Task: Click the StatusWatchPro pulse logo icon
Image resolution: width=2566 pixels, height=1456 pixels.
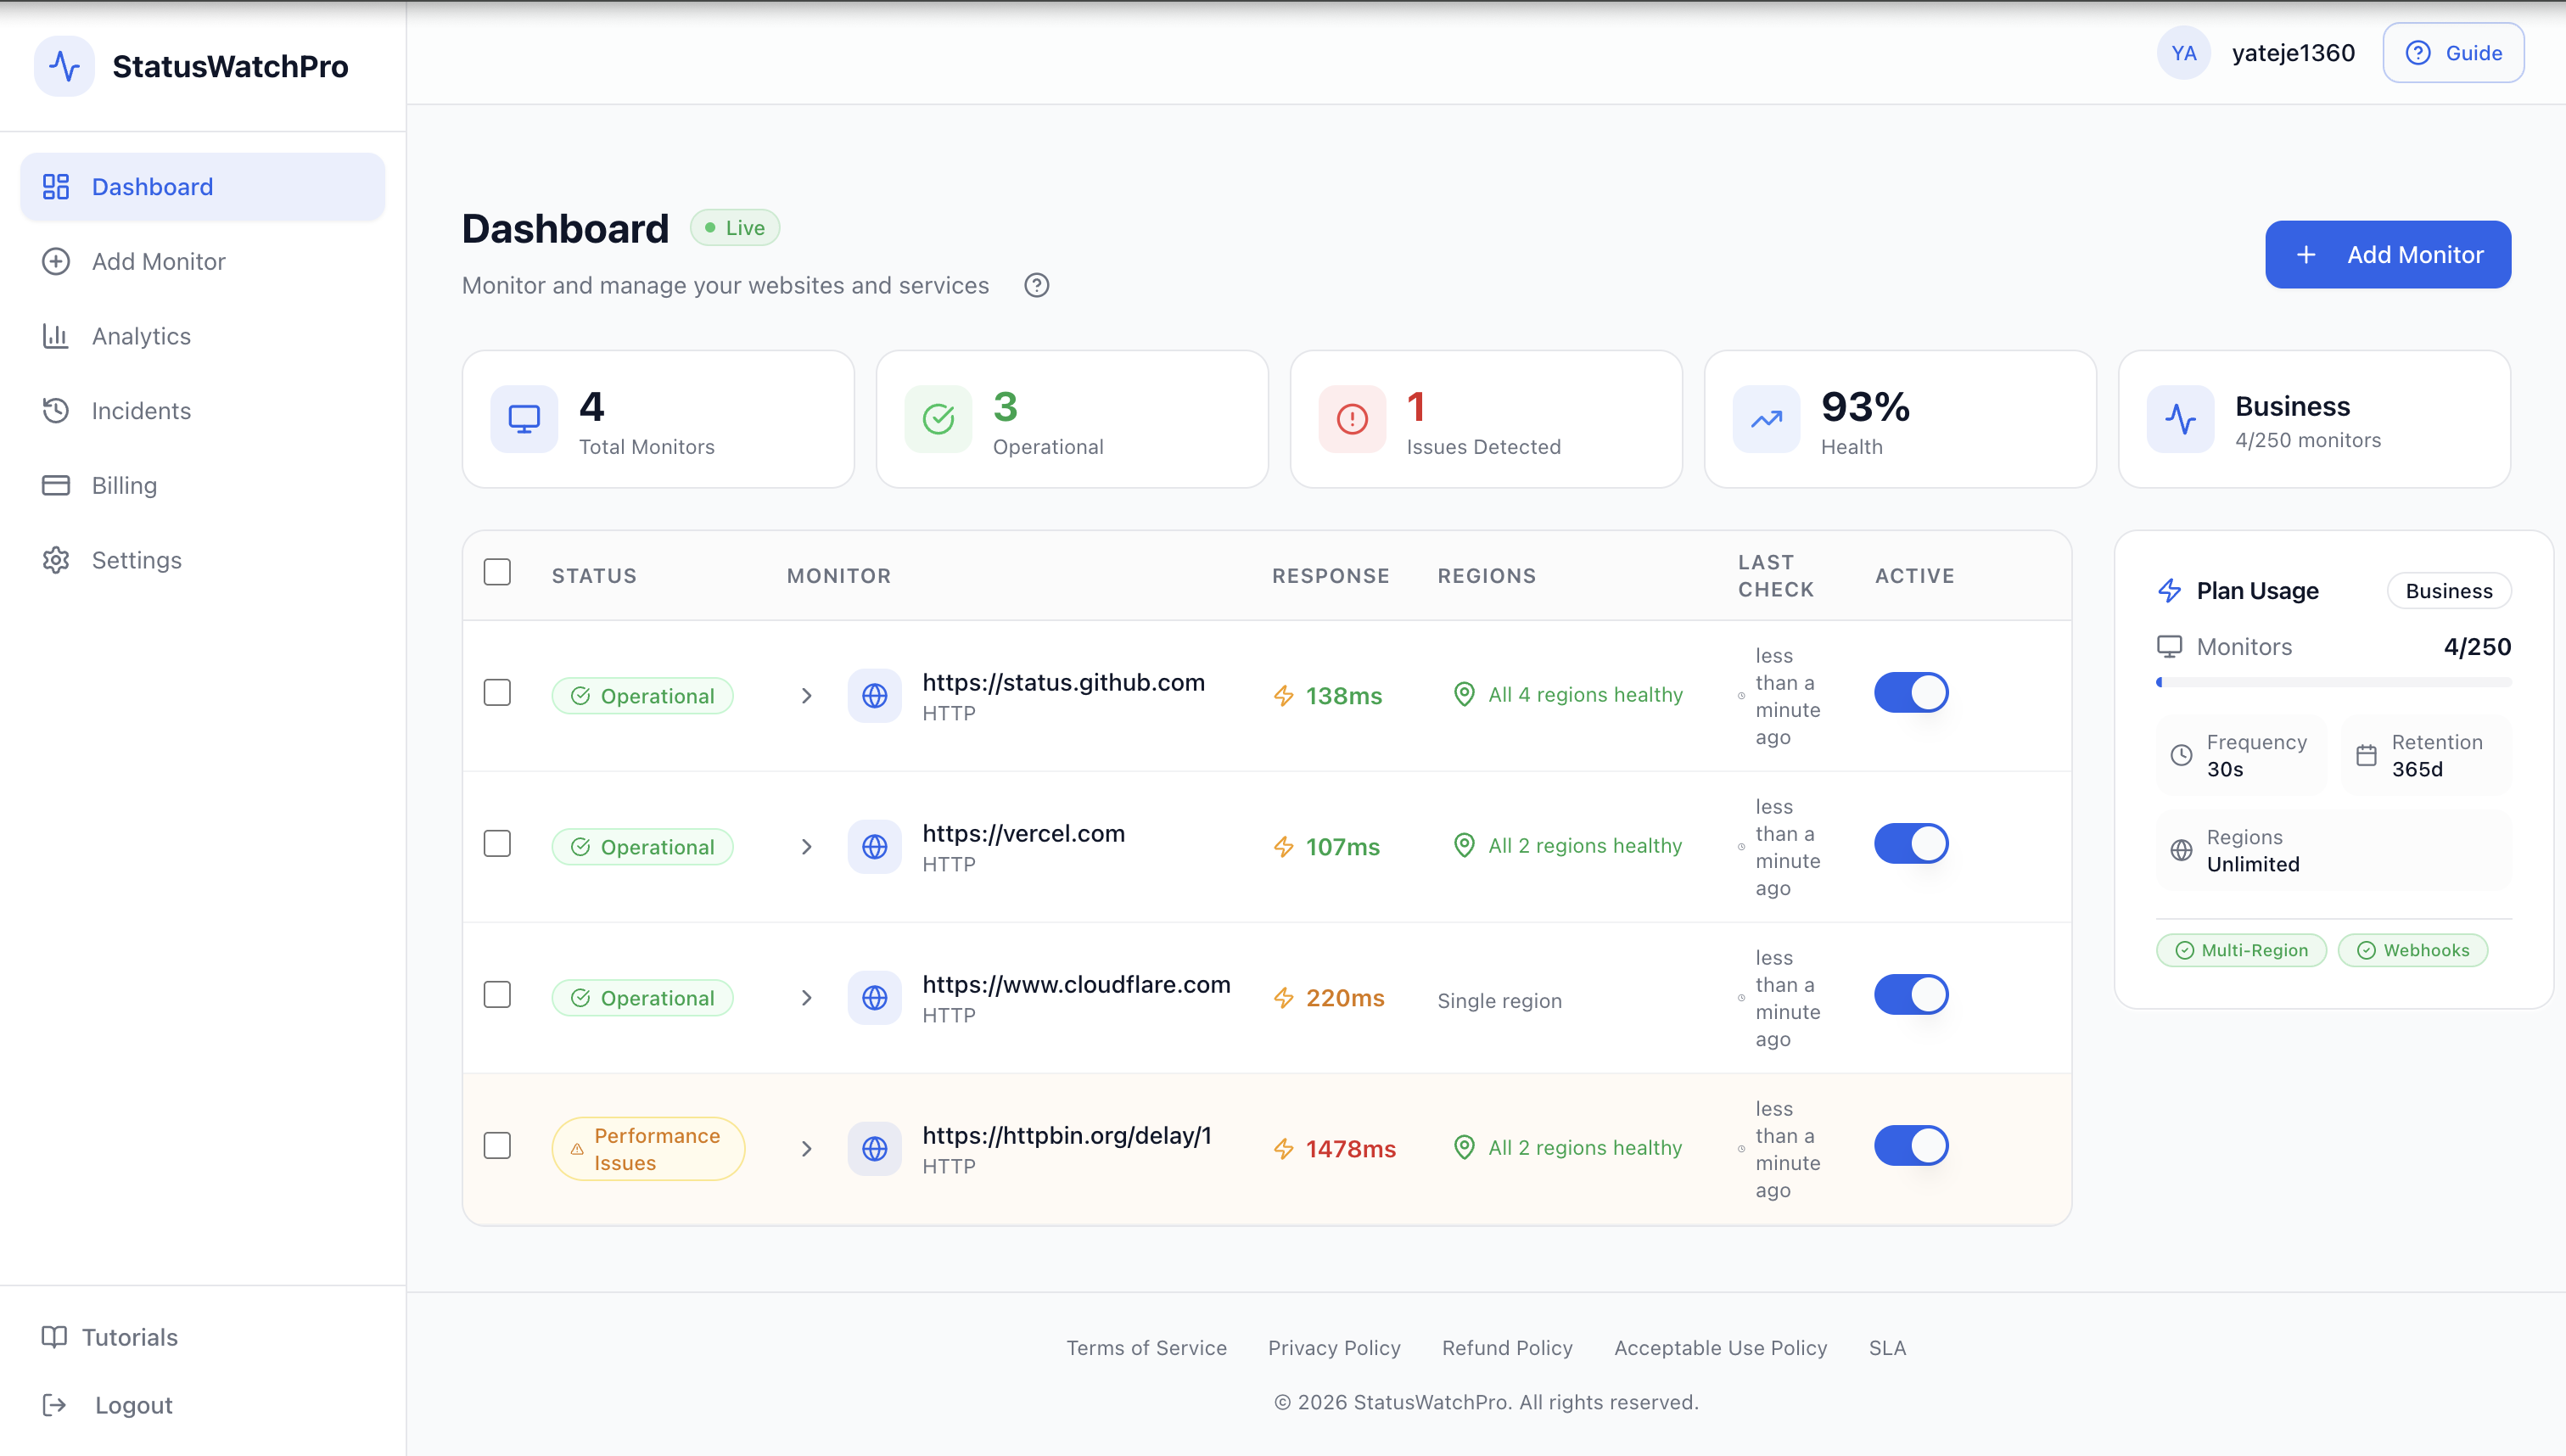Action: coord(64,66)
